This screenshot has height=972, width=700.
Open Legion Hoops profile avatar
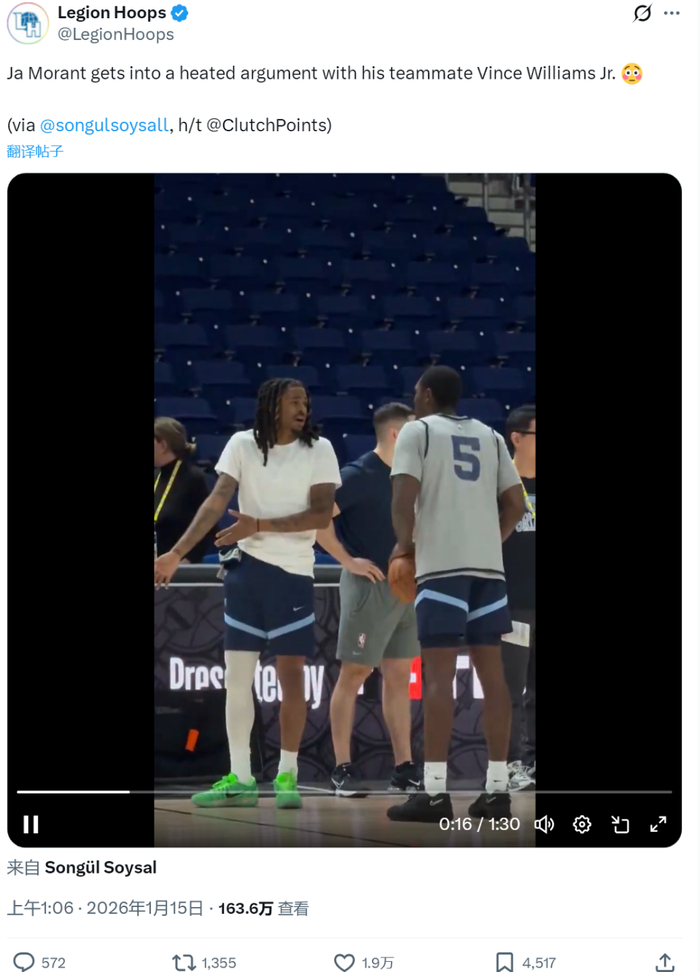point(27,24)
